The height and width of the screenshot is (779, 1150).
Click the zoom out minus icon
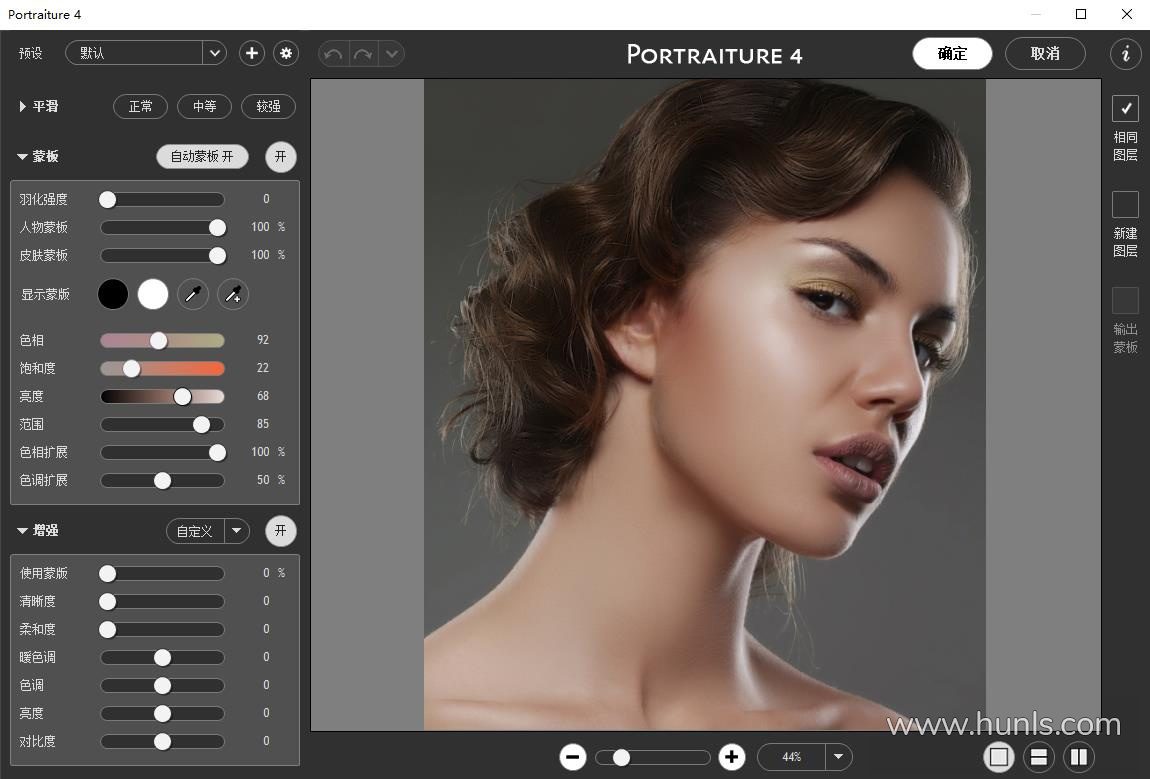(573, 757)
